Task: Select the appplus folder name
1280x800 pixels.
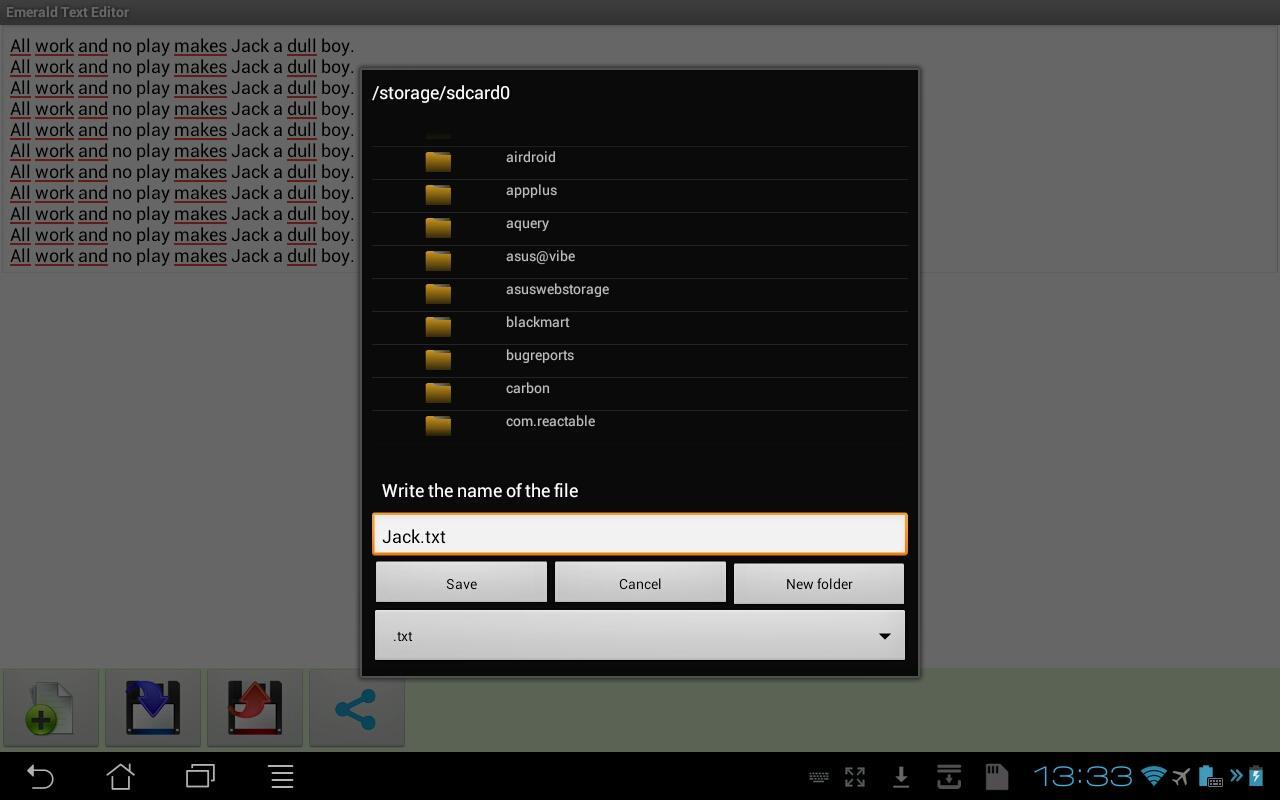Action: click(x=532, y=190)
